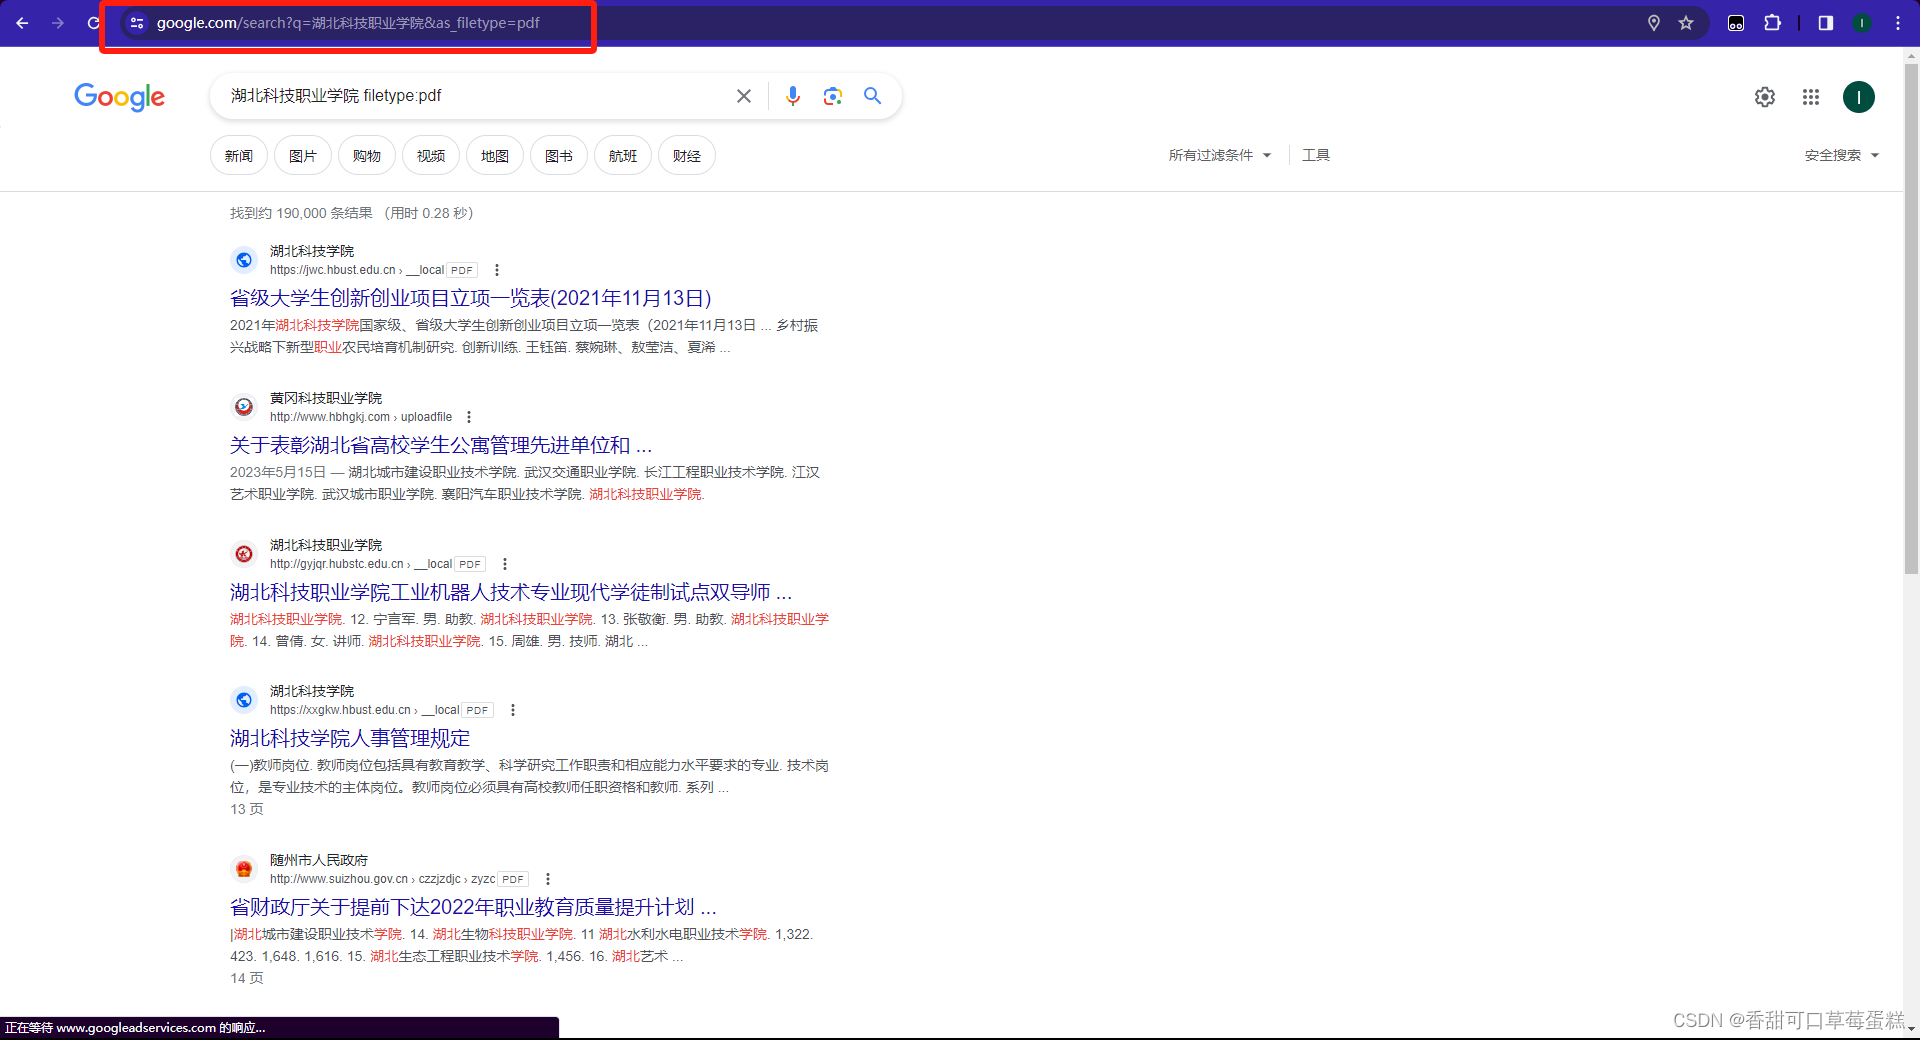Viewport: 1920px width, 1040px height.
Task: Select the 图书 filter tab
Action: coord(559,155)
